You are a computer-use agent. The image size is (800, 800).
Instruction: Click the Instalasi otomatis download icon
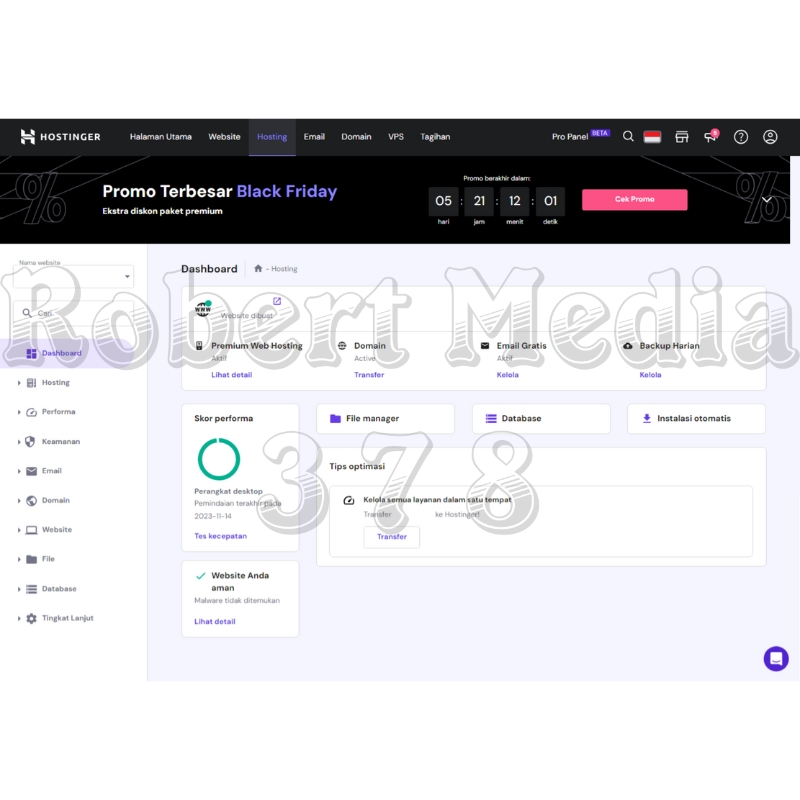click(x=646, y=418)
